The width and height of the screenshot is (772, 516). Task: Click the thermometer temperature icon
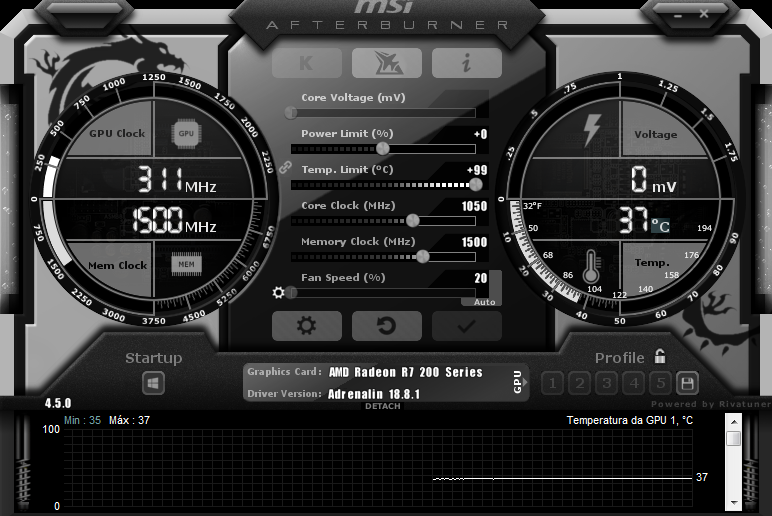tap(591, 267)
